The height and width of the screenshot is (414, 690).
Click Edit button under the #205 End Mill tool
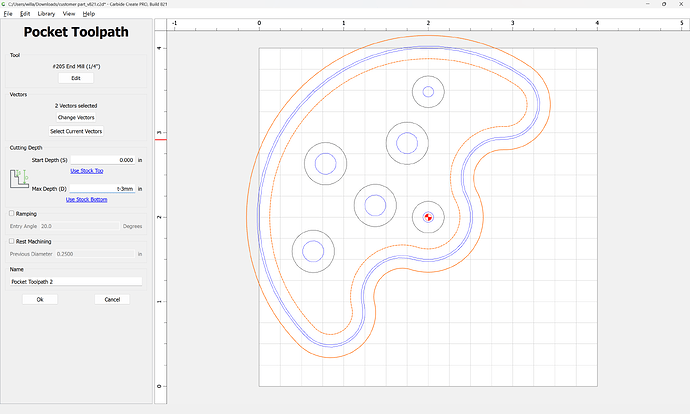[x=76, y=77]
